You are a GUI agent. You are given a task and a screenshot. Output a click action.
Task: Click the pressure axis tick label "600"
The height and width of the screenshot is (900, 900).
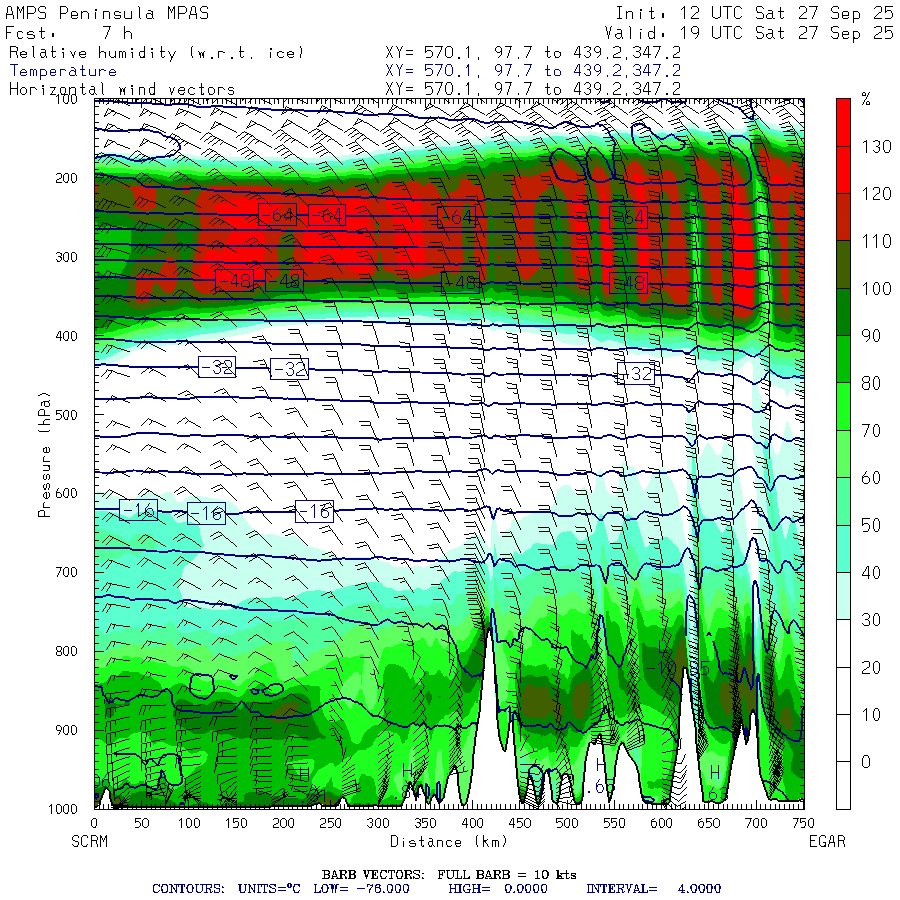tap(66, 493)
